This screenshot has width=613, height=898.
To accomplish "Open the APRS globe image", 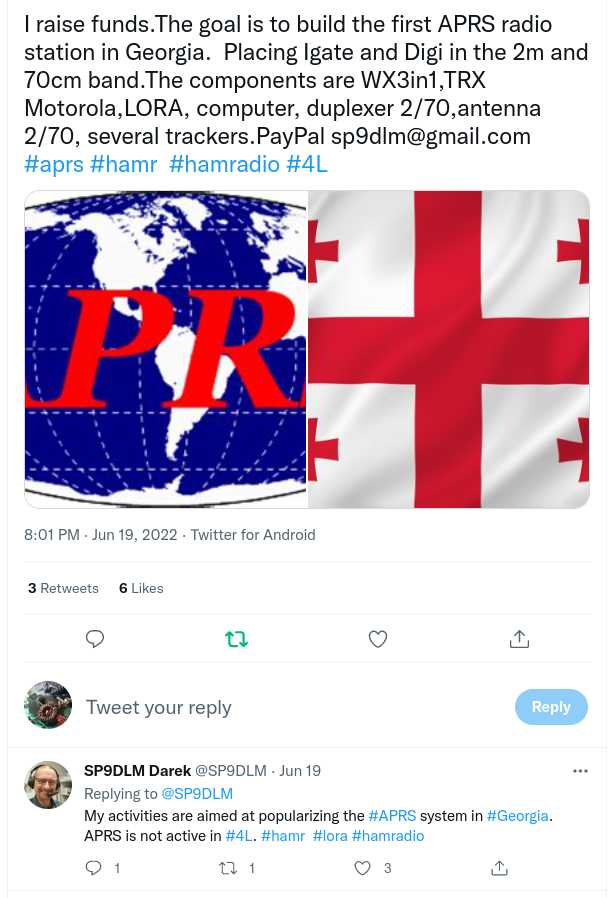I will [166, 349].
